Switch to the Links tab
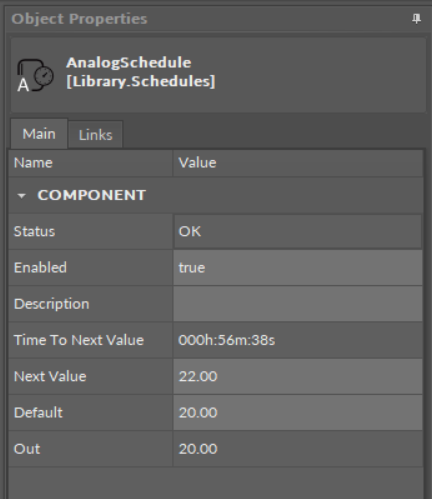This screenshot has height=499, width=432. click(96, 135)
